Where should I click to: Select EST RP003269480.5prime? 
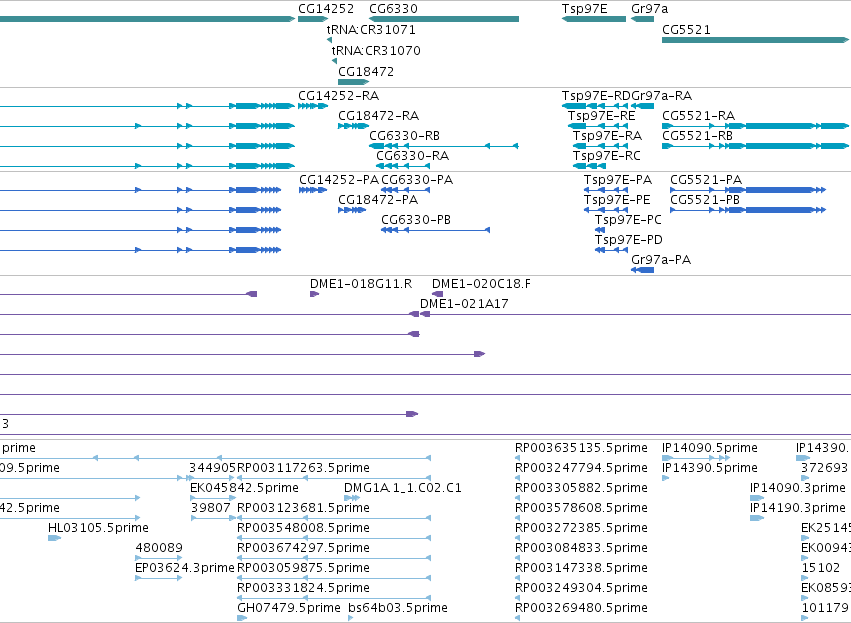coord(581,608)
